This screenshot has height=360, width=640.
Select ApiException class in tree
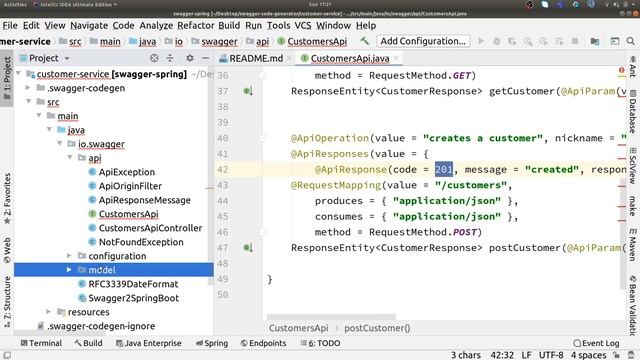[x=127, y=172]
